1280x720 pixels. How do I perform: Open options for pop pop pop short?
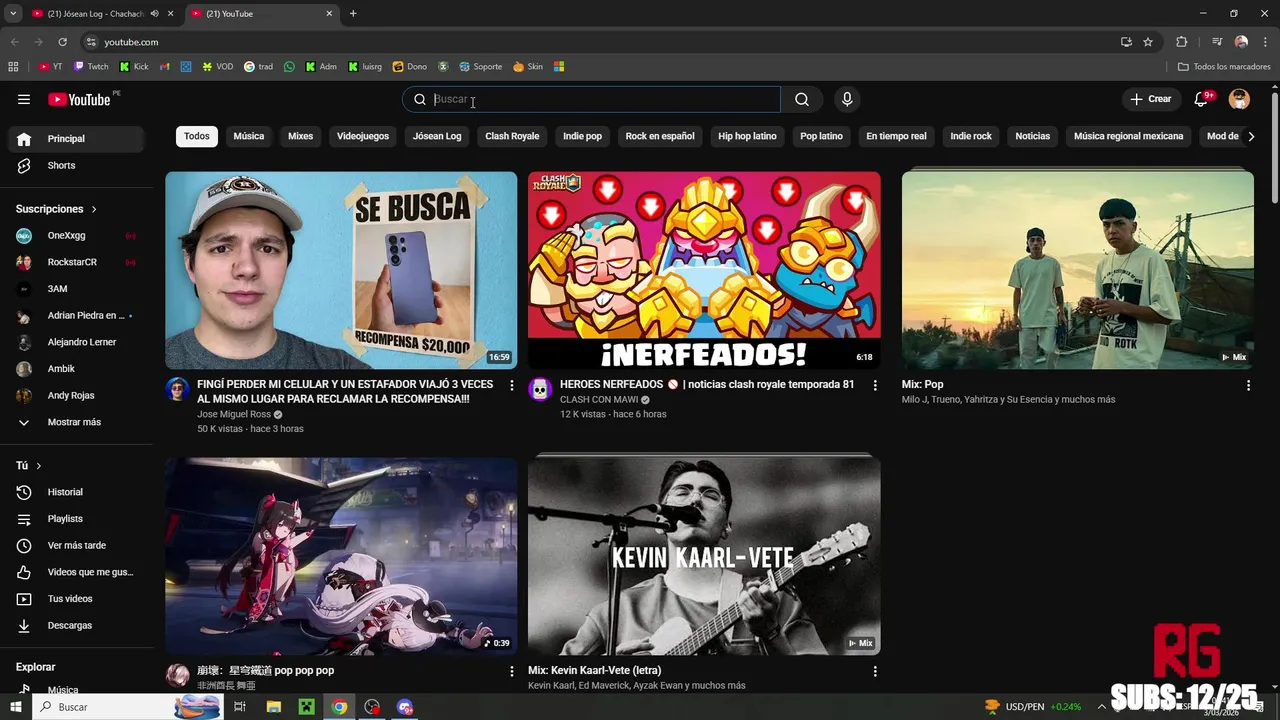click(x=512, y=671)
